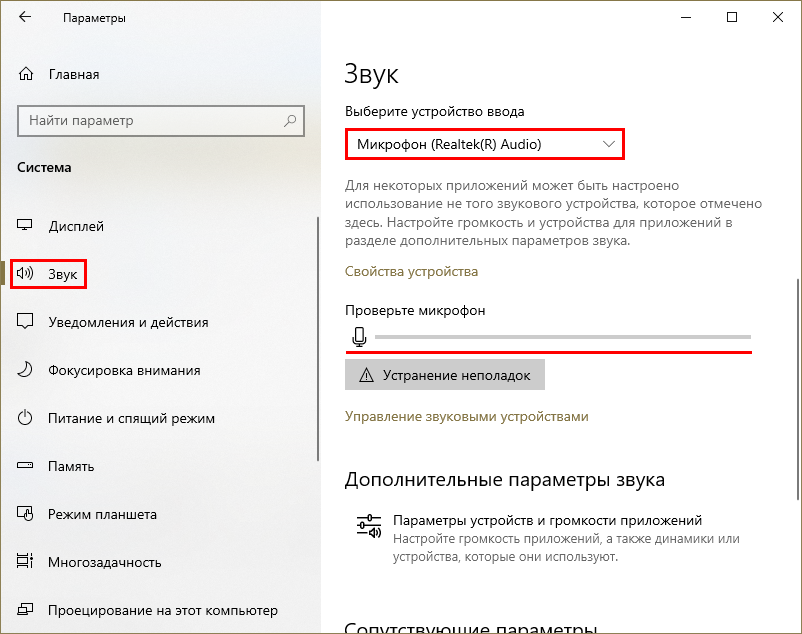Click the Питание power icon

click(x=26, y=418)
